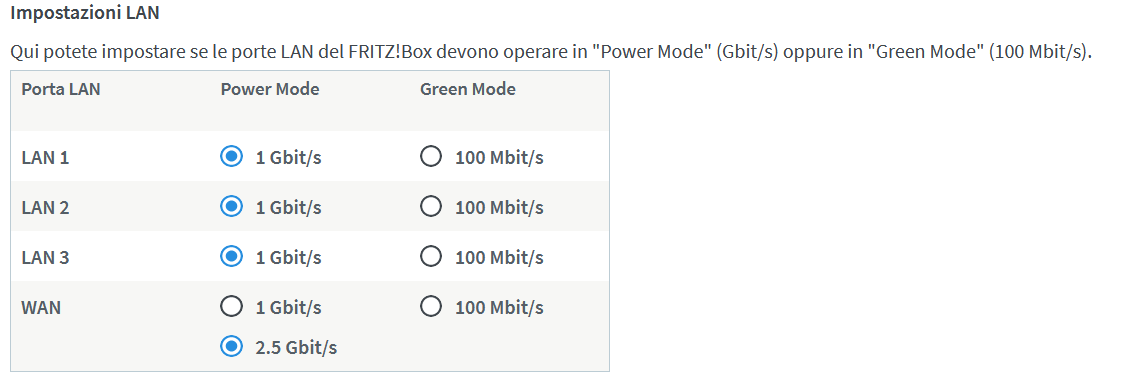This screenshot has width=1146, height=387.
Task: Click the Impostazioni LAN section heading
Action: [85, 13]
